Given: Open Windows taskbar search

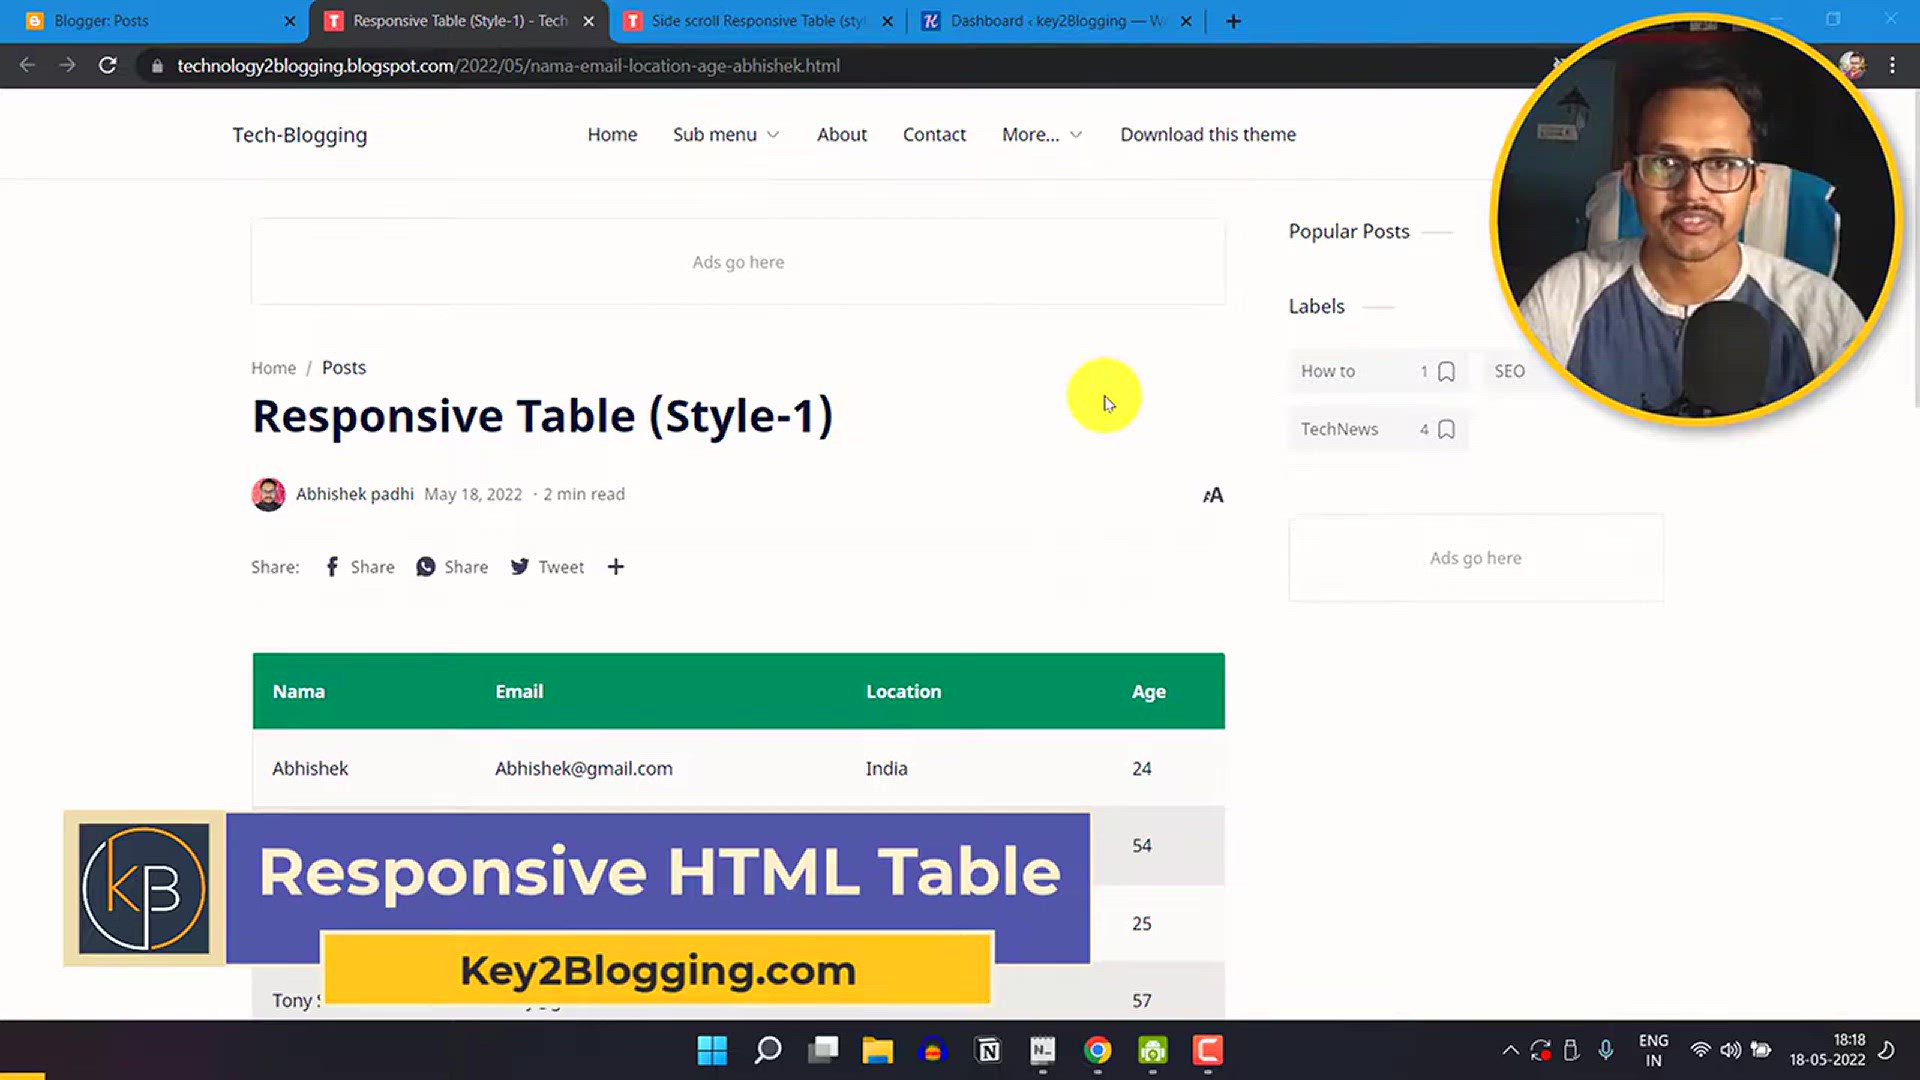Looking at the screenshot, I should 768,1050.
